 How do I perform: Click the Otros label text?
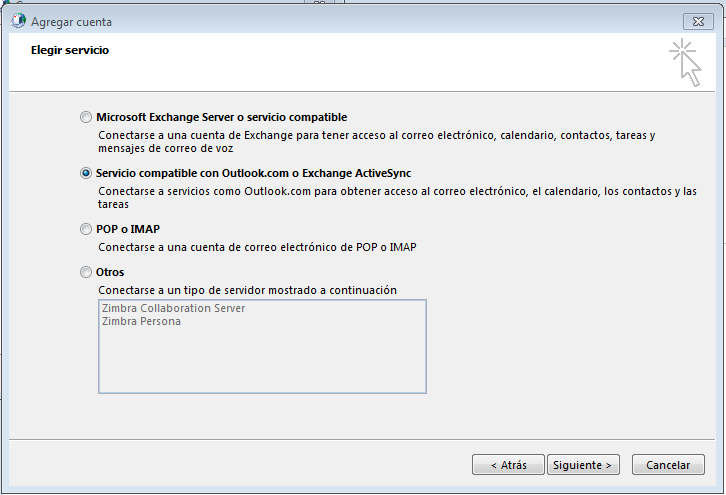110,272
